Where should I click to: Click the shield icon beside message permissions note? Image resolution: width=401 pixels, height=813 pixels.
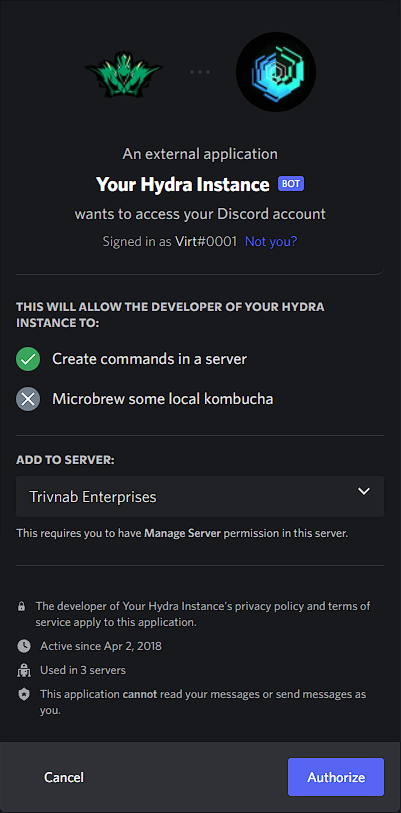click(23, 695)
